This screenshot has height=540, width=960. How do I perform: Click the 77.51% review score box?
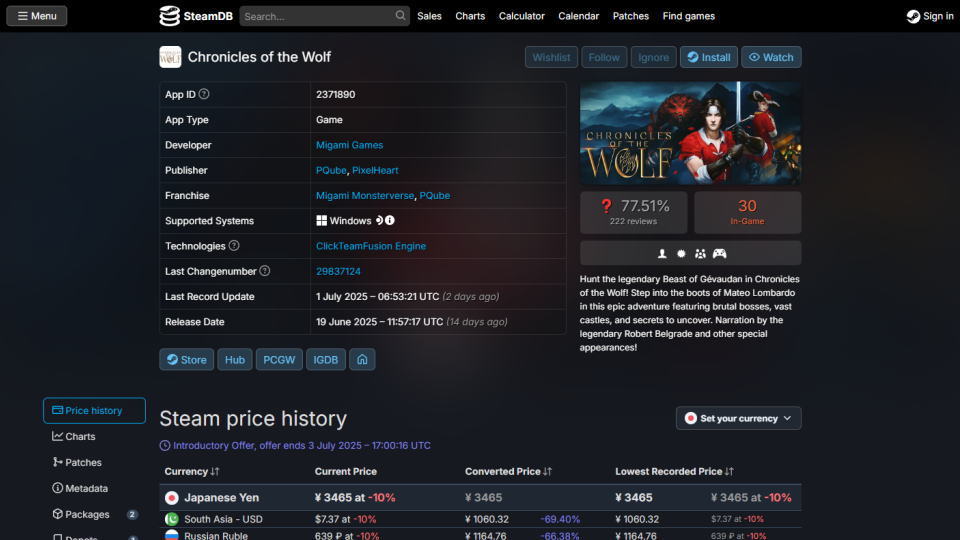(x=634, y=212)
